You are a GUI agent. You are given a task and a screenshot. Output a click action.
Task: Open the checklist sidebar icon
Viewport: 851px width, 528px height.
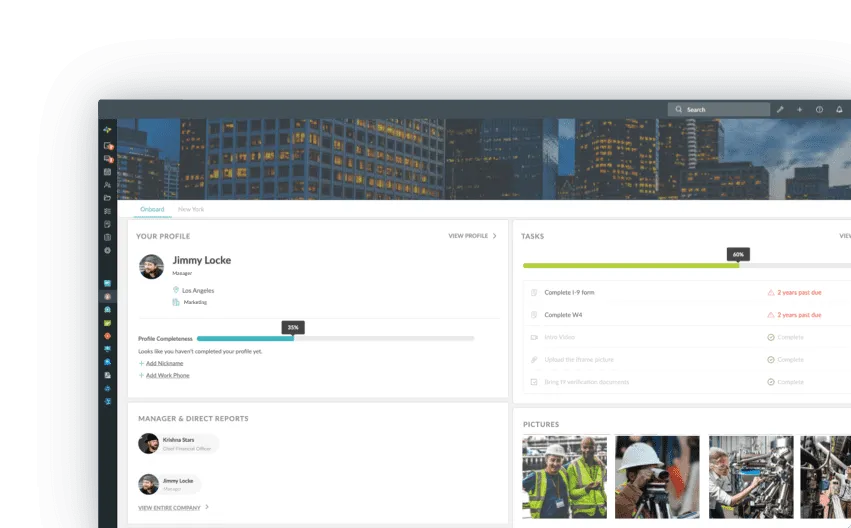pyautogui.click(x=107, y=211)
